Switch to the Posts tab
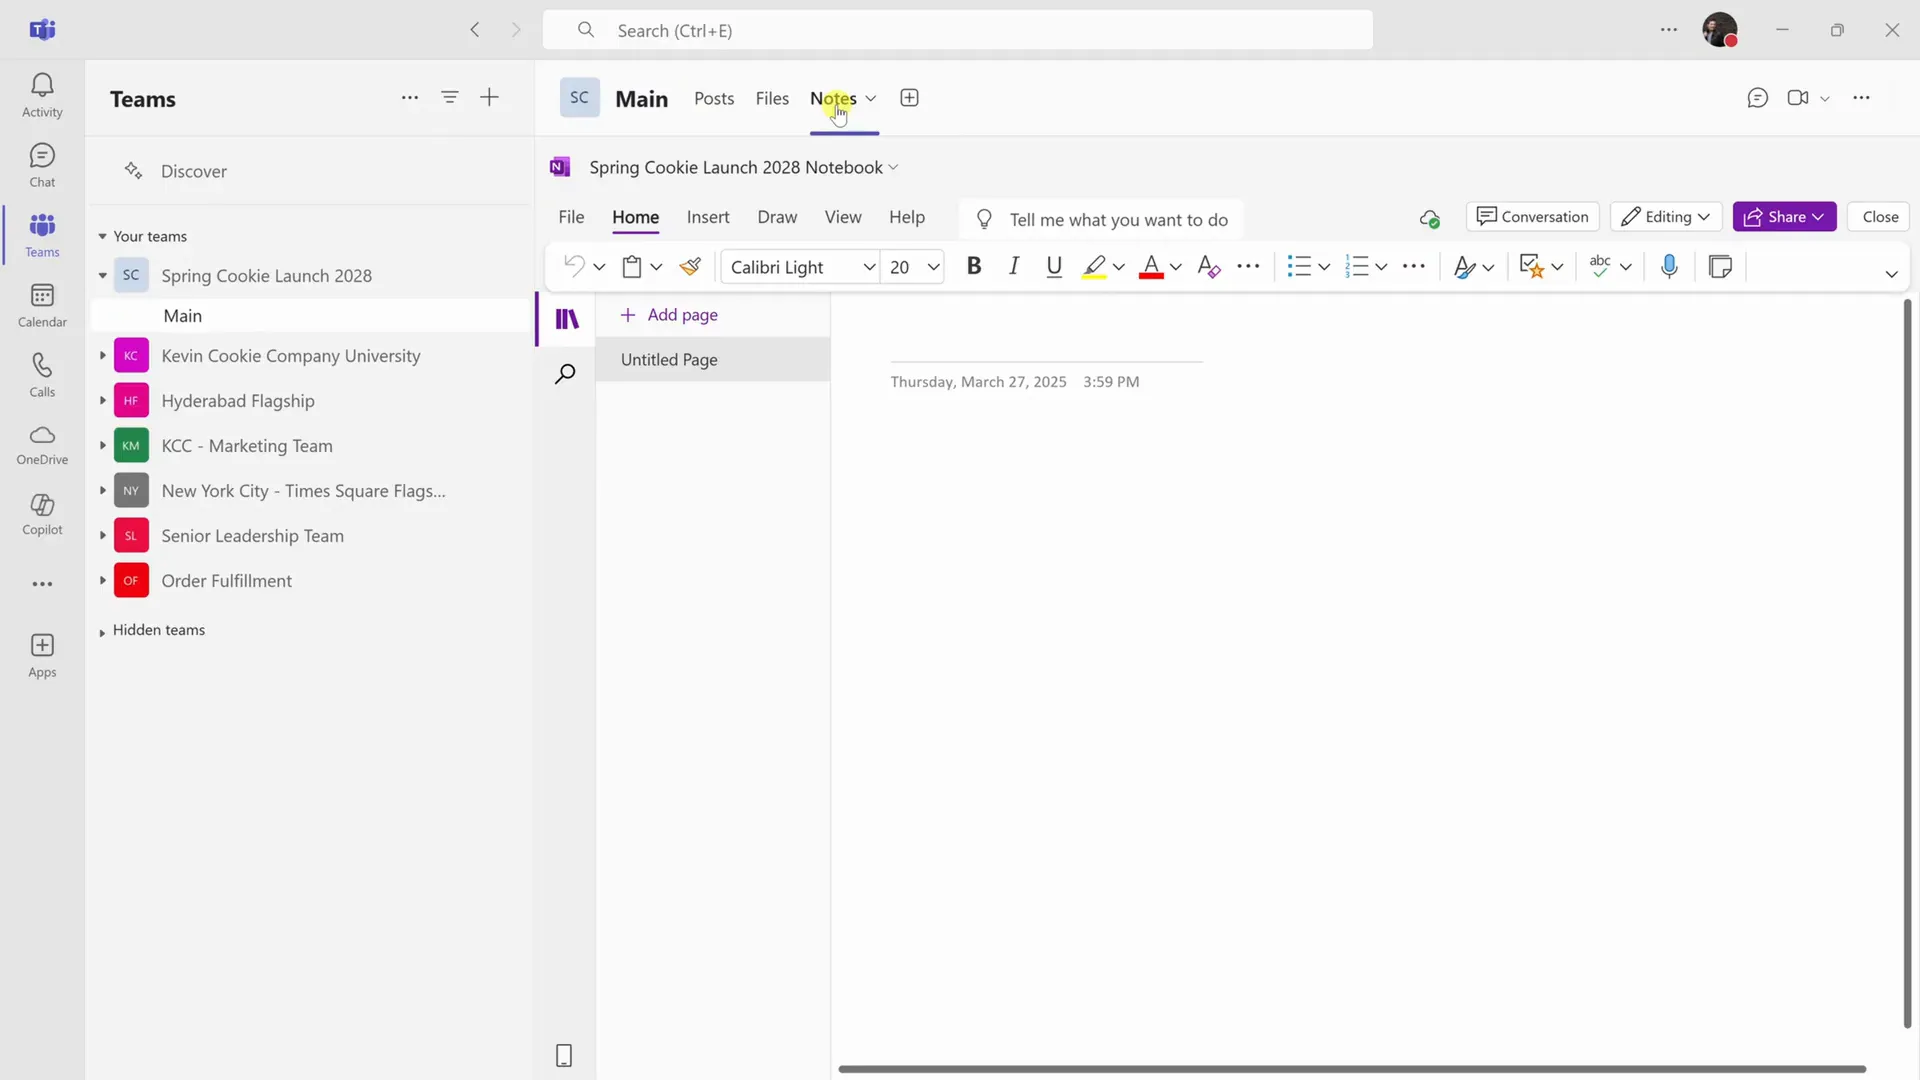Image resolution: width=1920 pixels, height=1080 pixels. pyautogui.click(x=714, y=98)
